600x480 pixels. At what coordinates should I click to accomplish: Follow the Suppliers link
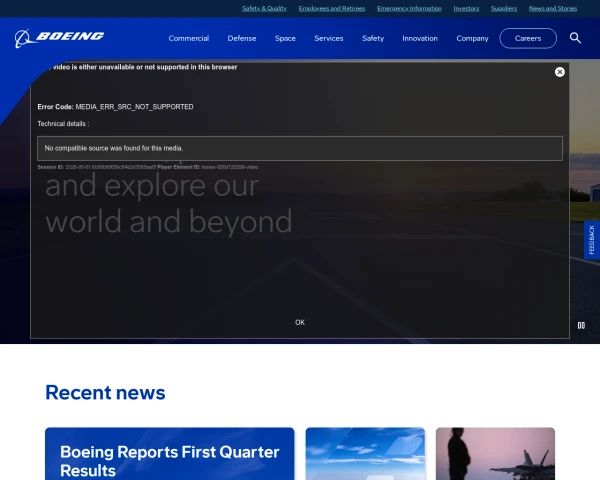(x=504, y=8)
